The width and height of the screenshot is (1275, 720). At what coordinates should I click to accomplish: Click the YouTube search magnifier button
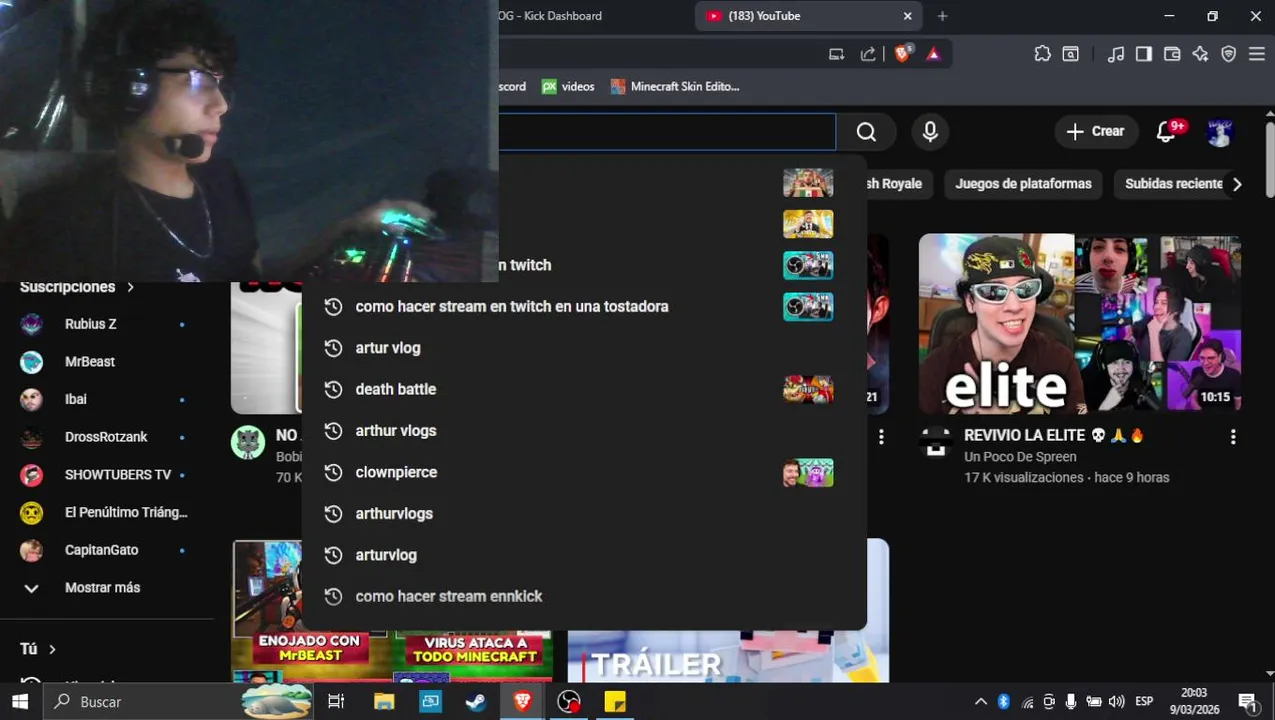[866, 132]
